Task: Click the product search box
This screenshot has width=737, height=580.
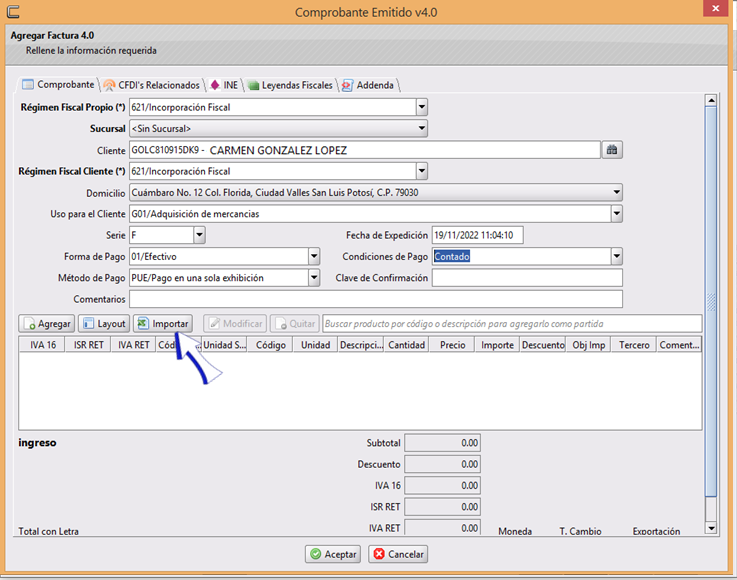Action: pyautogui.click(x=512, y=323)
